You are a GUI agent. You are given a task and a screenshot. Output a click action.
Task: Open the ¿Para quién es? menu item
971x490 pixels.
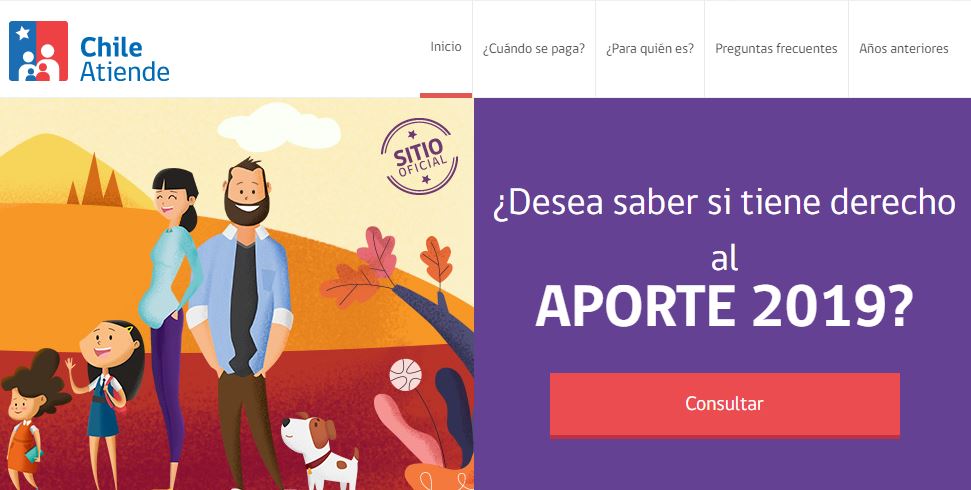coord(650,48)
